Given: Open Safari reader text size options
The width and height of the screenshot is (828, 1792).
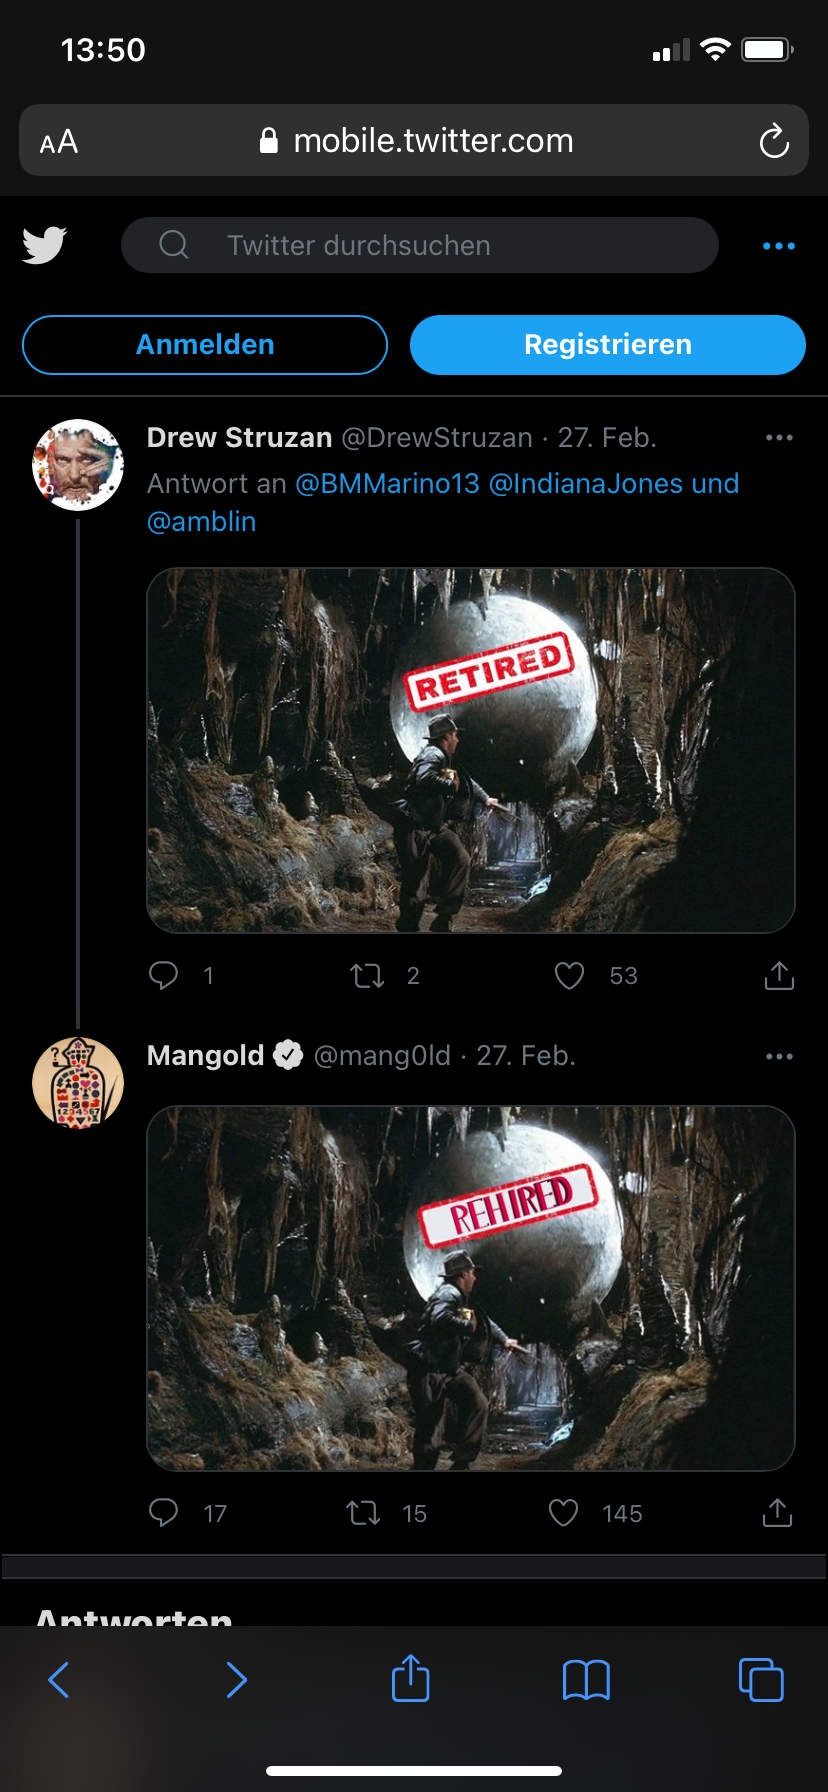Looking at the screenshot, I should tap(59, 142).
